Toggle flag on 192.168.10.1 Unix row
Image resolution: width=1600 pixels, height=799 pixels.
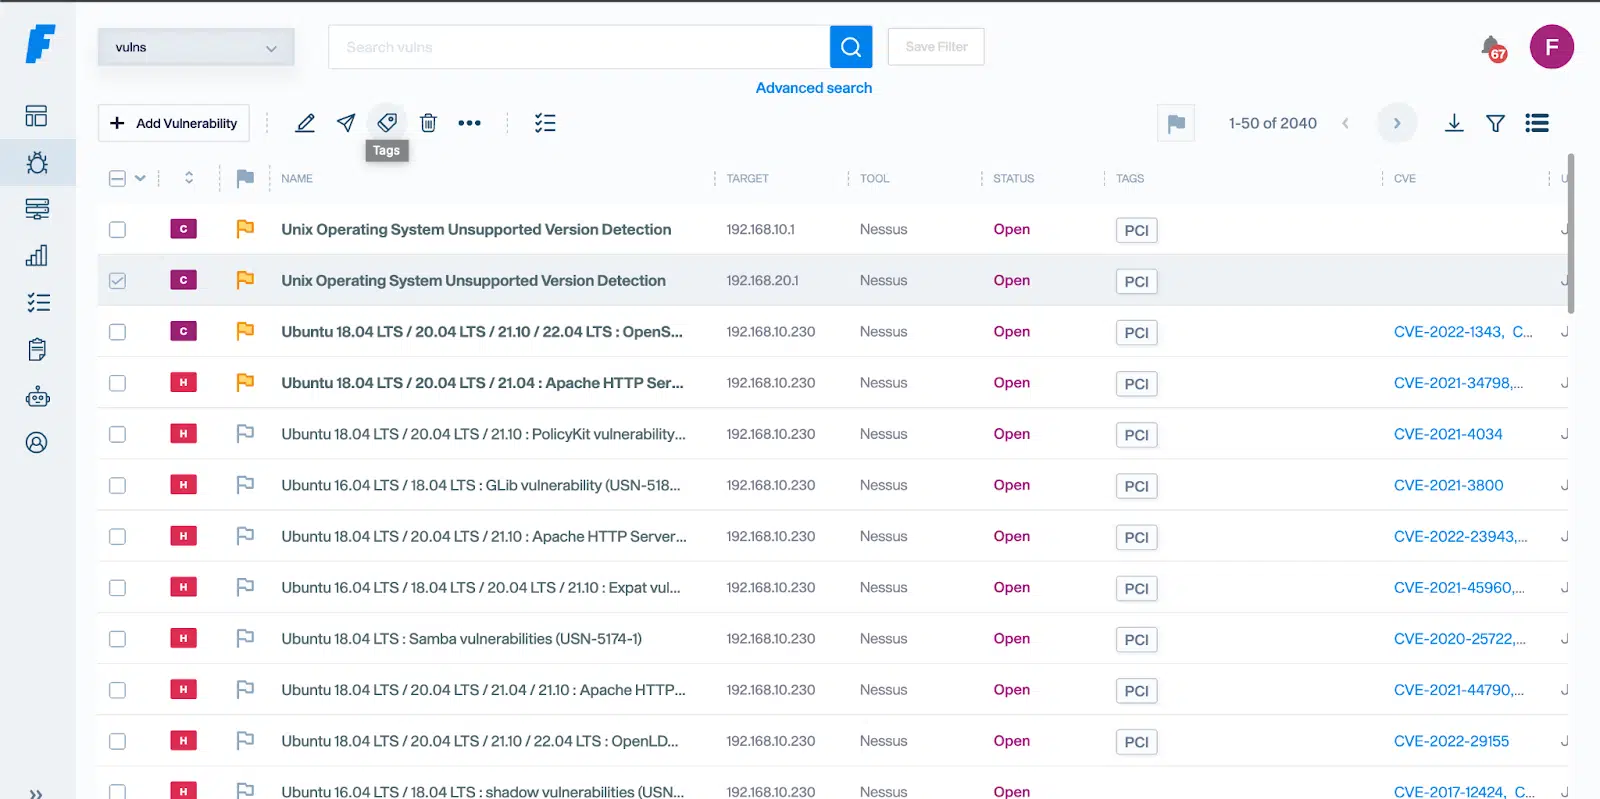click(245, 229)
